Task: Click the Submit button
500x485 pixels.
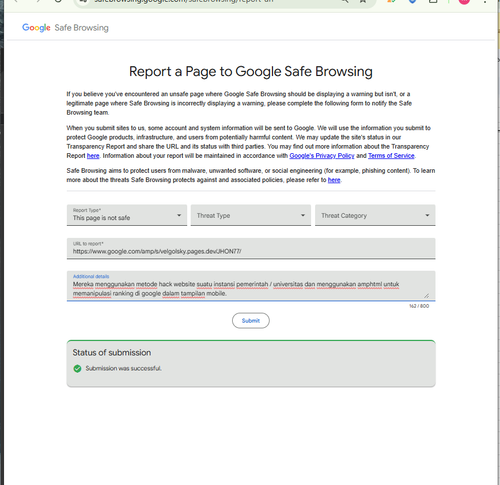Action: coord(251,320)
